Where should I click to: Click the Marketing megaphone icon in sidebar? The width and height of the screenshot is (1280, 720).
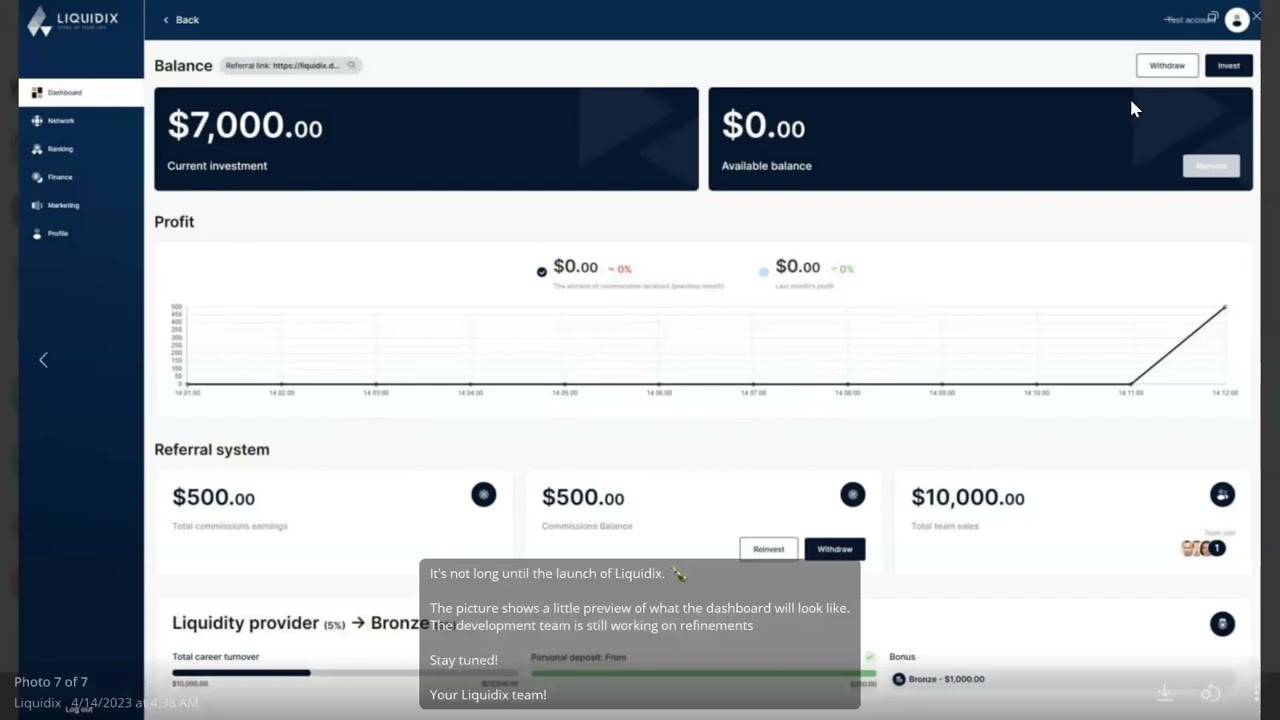[37, 205]
